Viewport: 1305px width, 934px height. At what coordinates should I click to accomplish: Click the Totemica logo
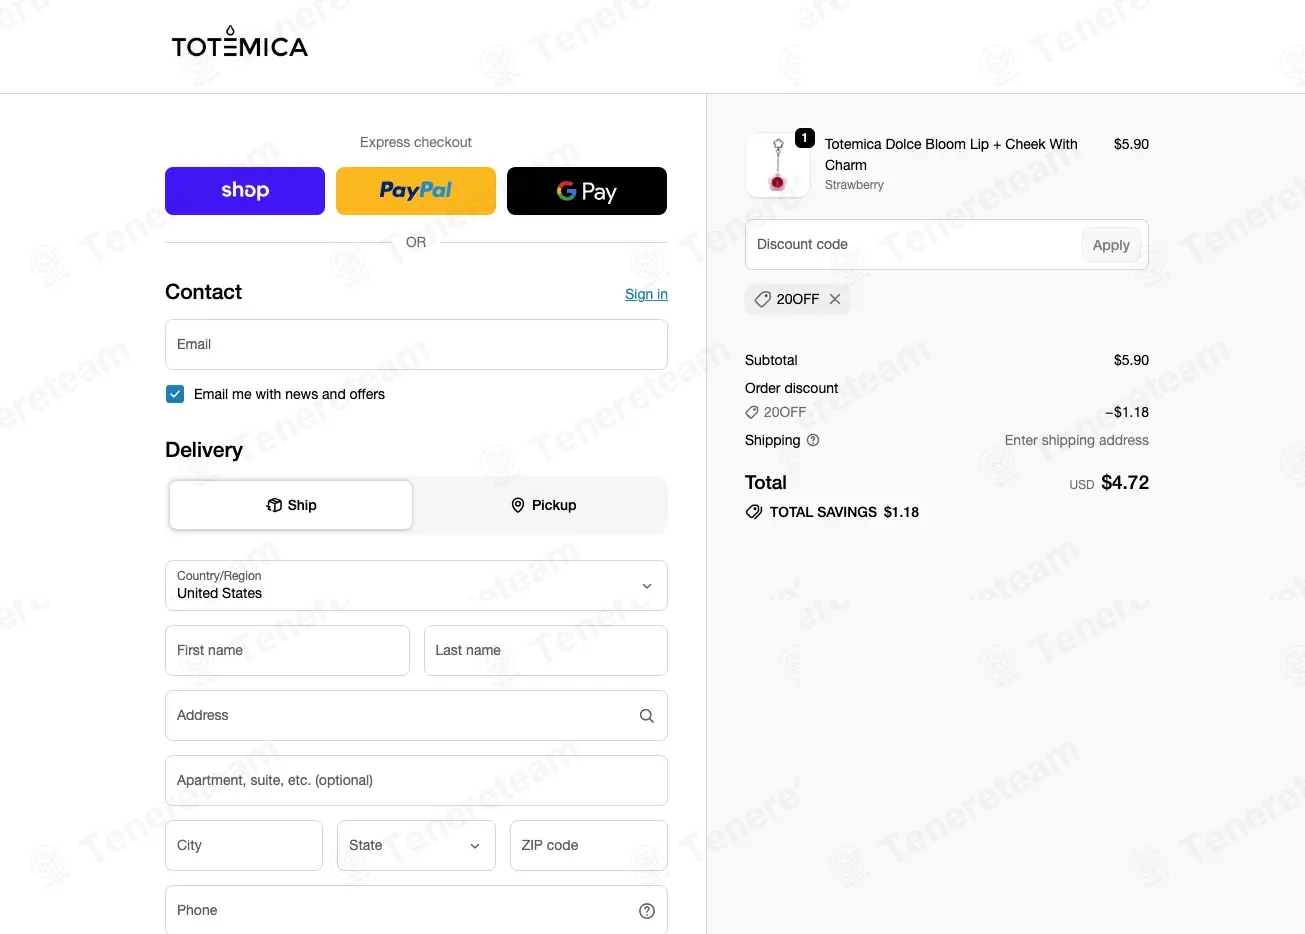239,42
